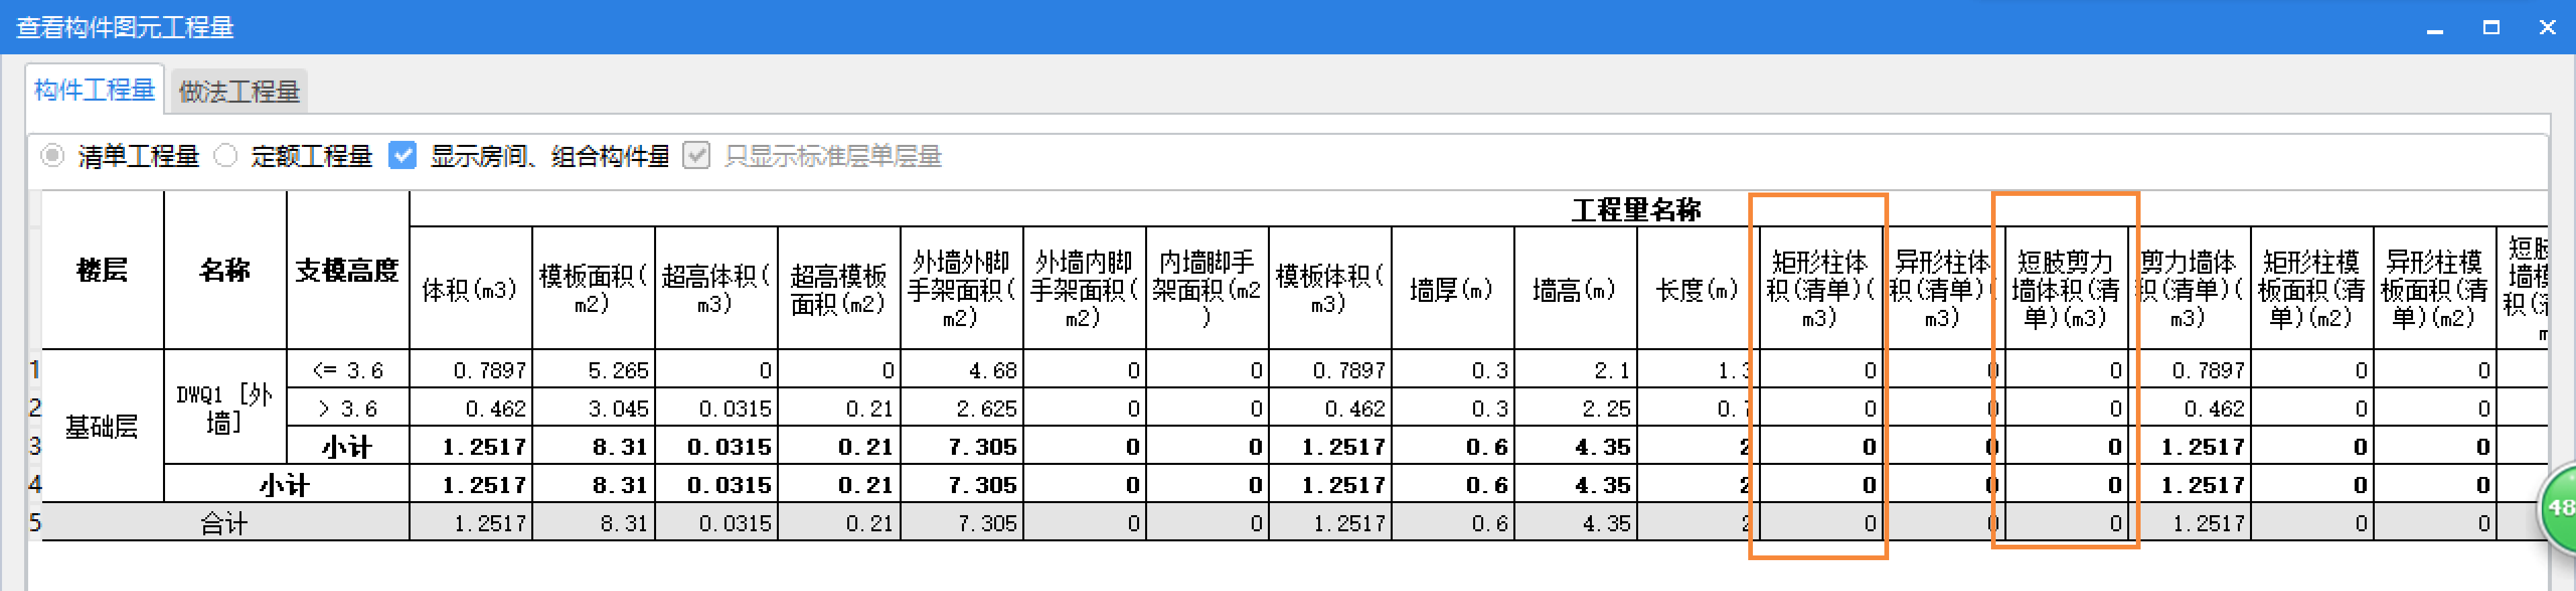Image resolution: width=2576 pixels, height=591 pixels.
Task: Click the 体积(m3) column header
Action: pyautogui.click(x=470, y=289)
